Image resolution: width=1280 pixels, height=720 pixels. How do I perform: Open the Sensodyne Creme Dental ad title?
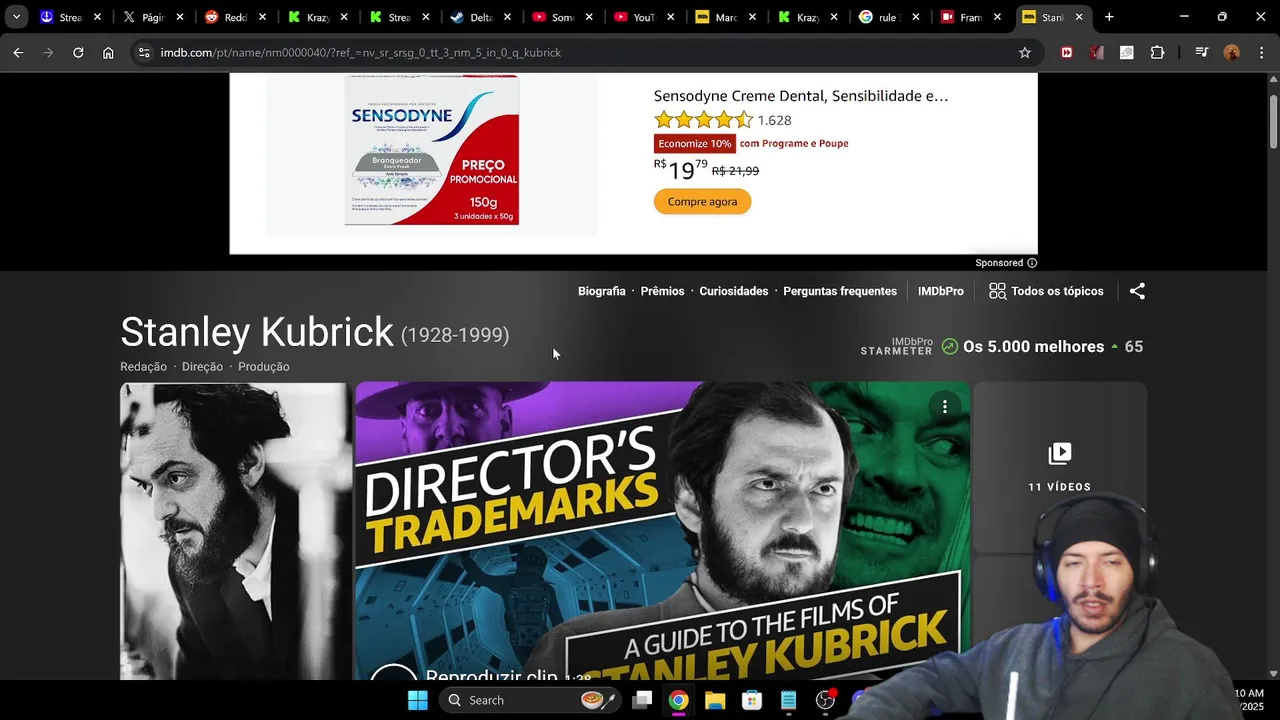pyautogui.click(x=801, y=96)
